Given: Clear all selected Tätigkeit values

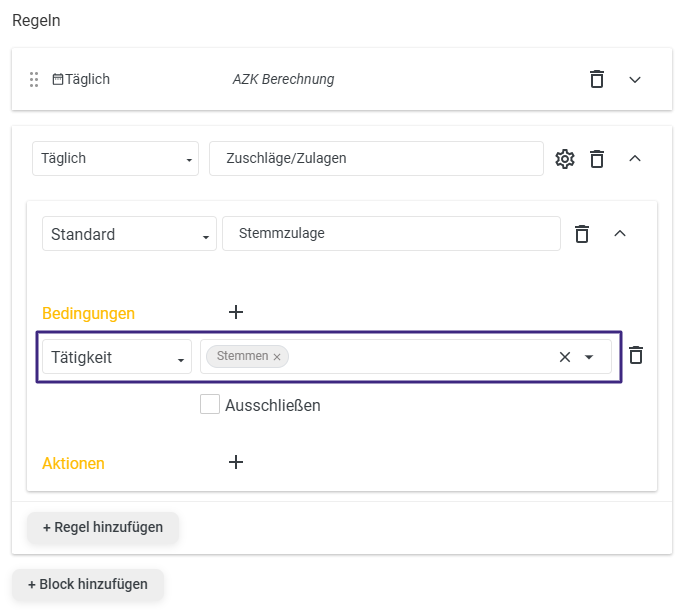Looking at the screenshot, I should click(x=565, y=357).
